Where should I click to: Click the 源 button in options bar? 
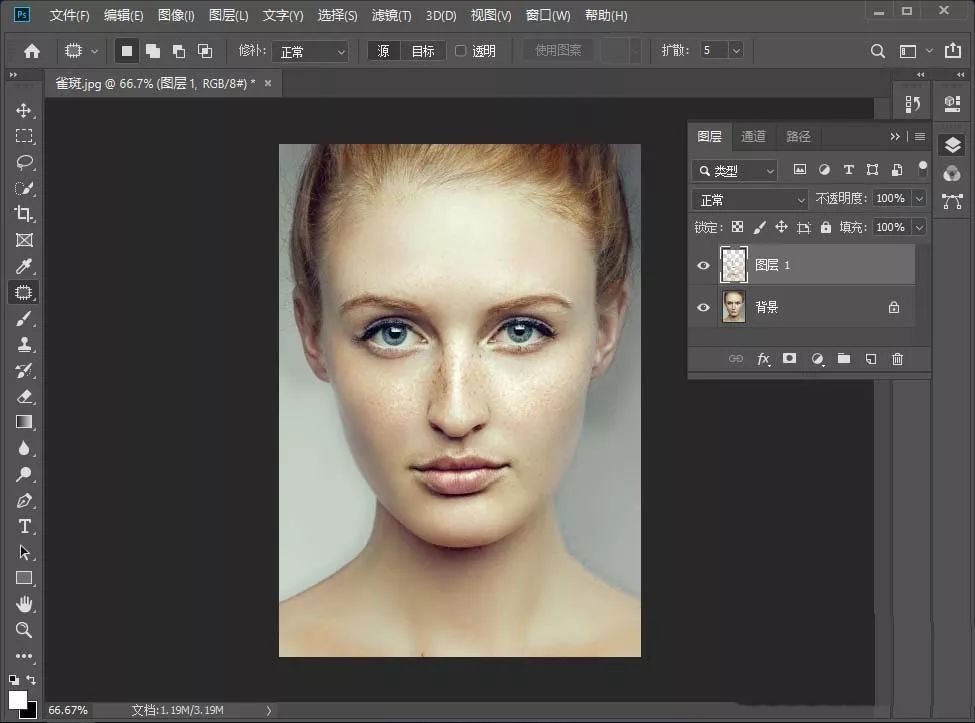tap(383, 51)
